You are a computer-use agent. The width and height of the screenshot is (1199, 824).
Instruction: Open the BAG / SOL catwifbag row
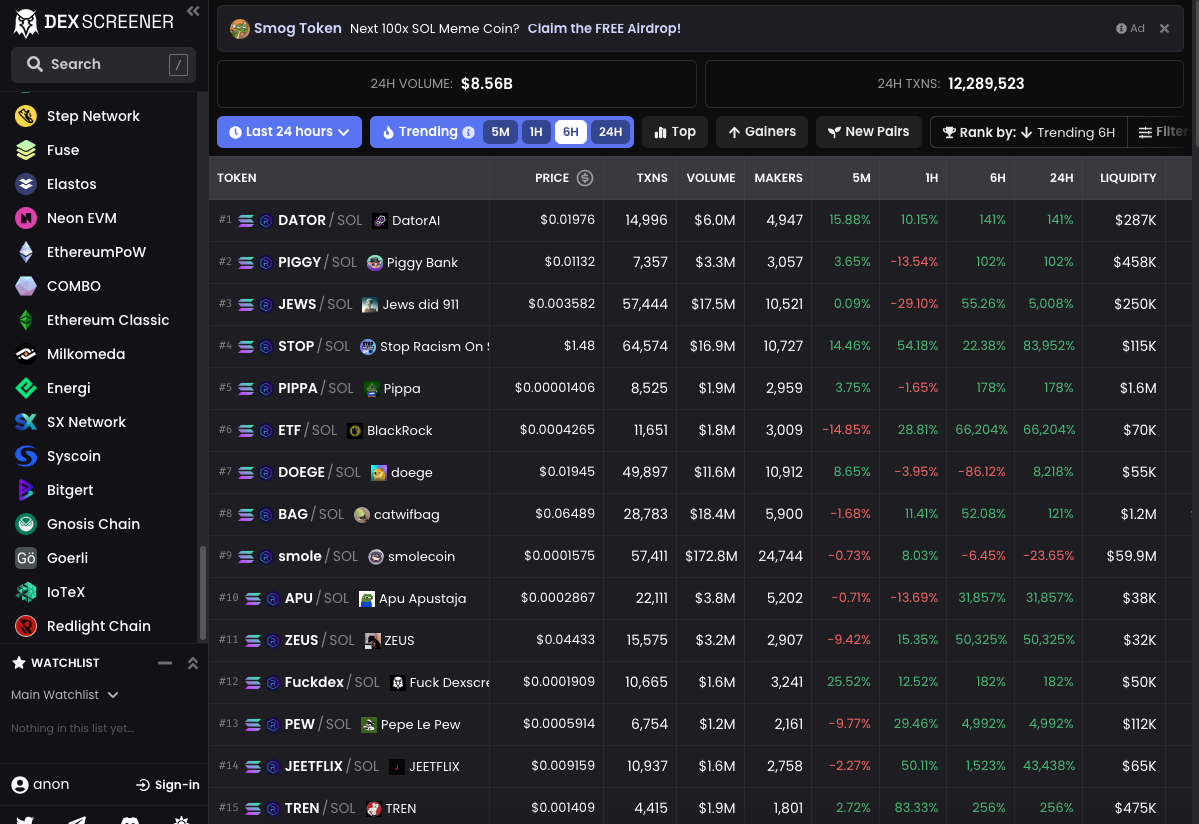700,514
